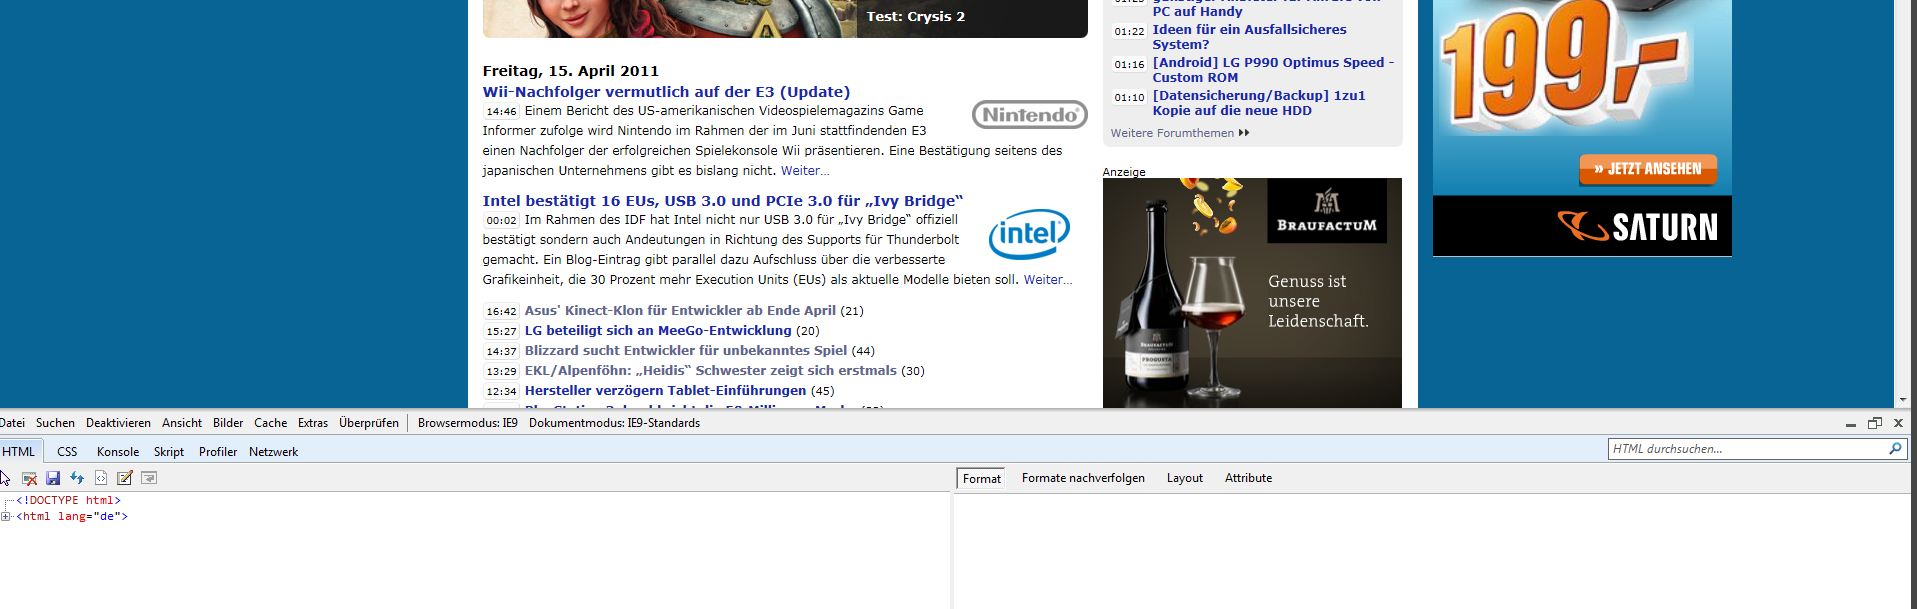The height and width of the screenshot is (609, 1917).
Task: Show element source with style icon
Action: tap(101, 478)
